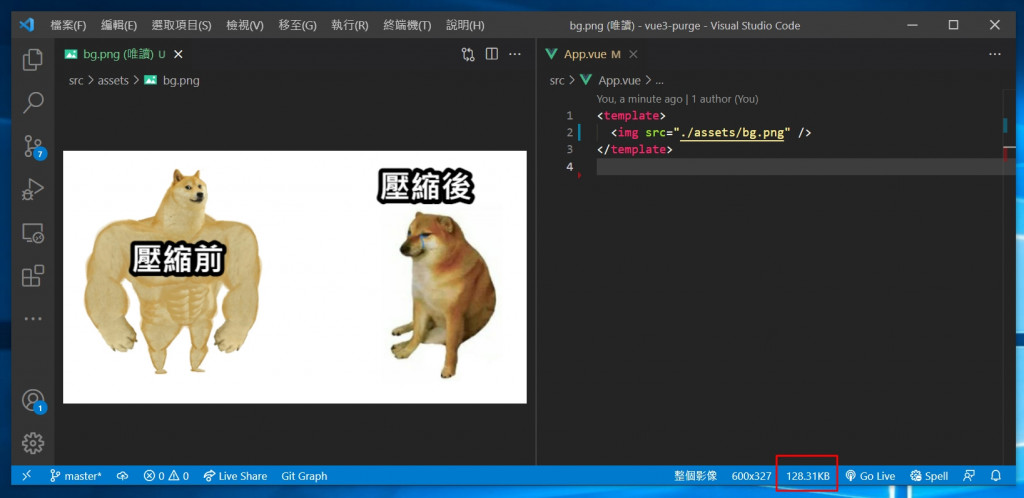This screenshot has height=498, width=1024.
Task: Toggle the Spell checker status item
Action: [929, 476]
